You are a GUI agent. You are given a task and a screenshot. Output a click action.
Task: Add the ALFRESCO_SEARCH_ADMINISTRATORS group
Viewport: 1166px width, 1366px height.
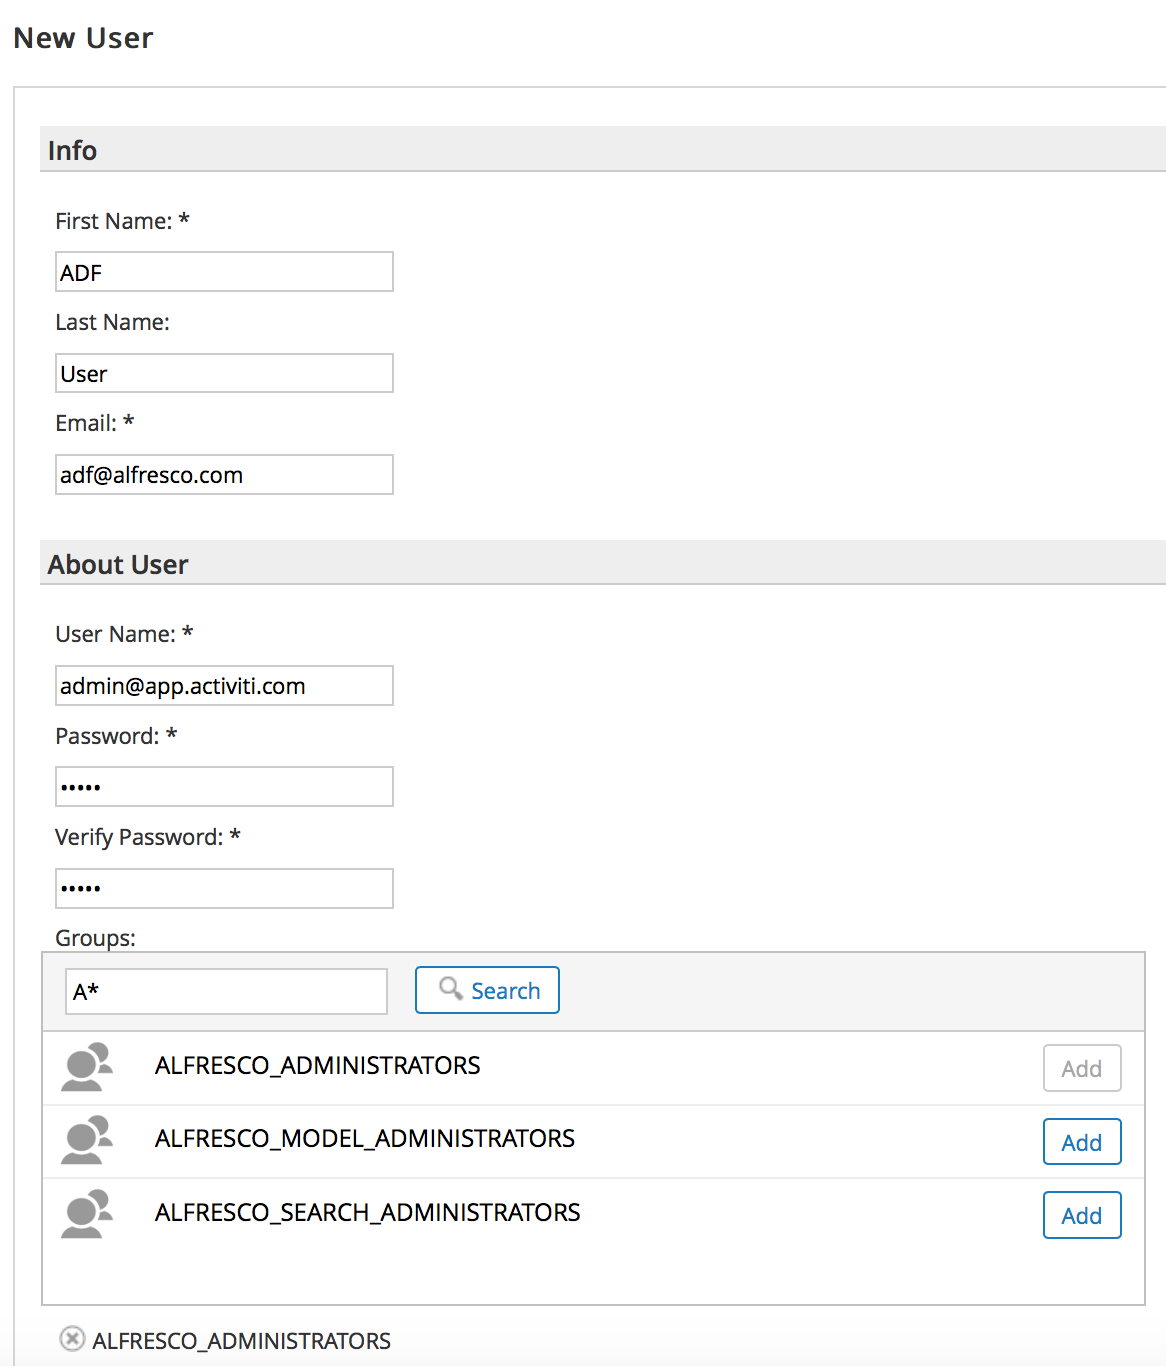point(1082,1215)
